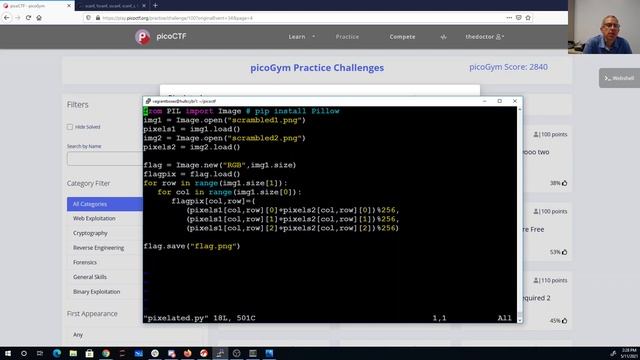
Task: Select All Categories filter
Action: point(105,204)
